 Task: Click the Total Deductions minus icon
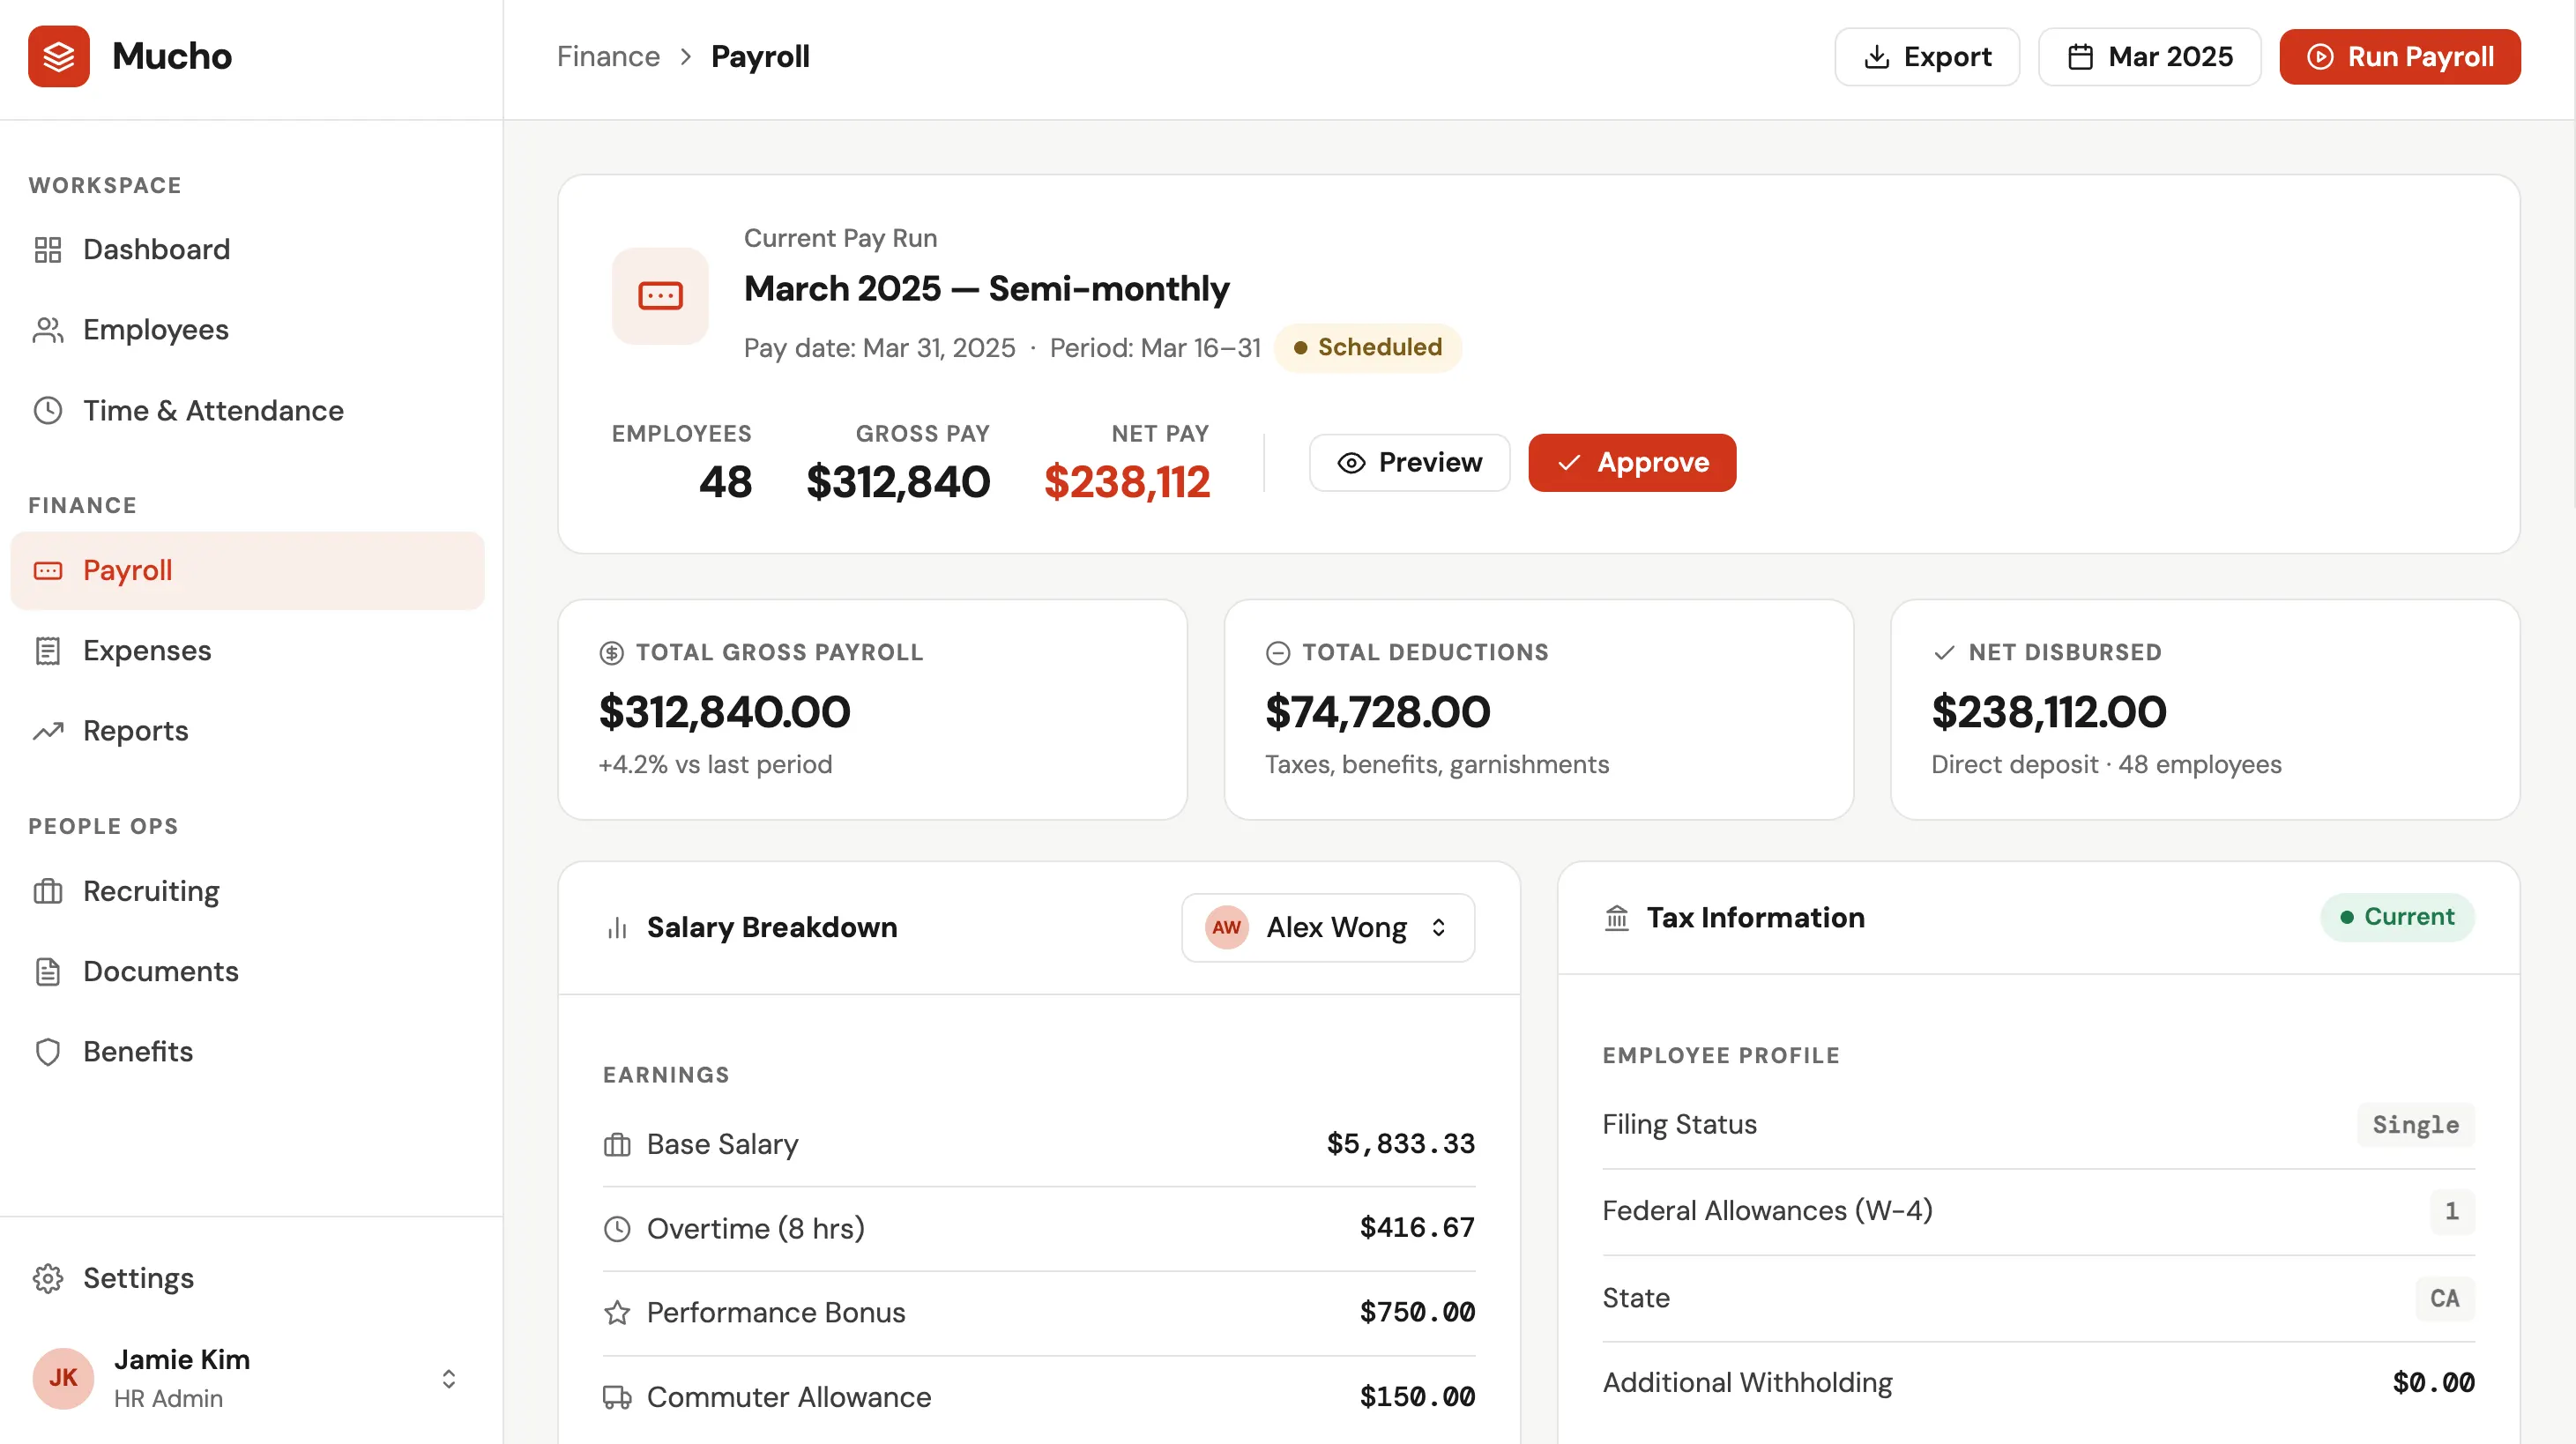point(1278,653)
